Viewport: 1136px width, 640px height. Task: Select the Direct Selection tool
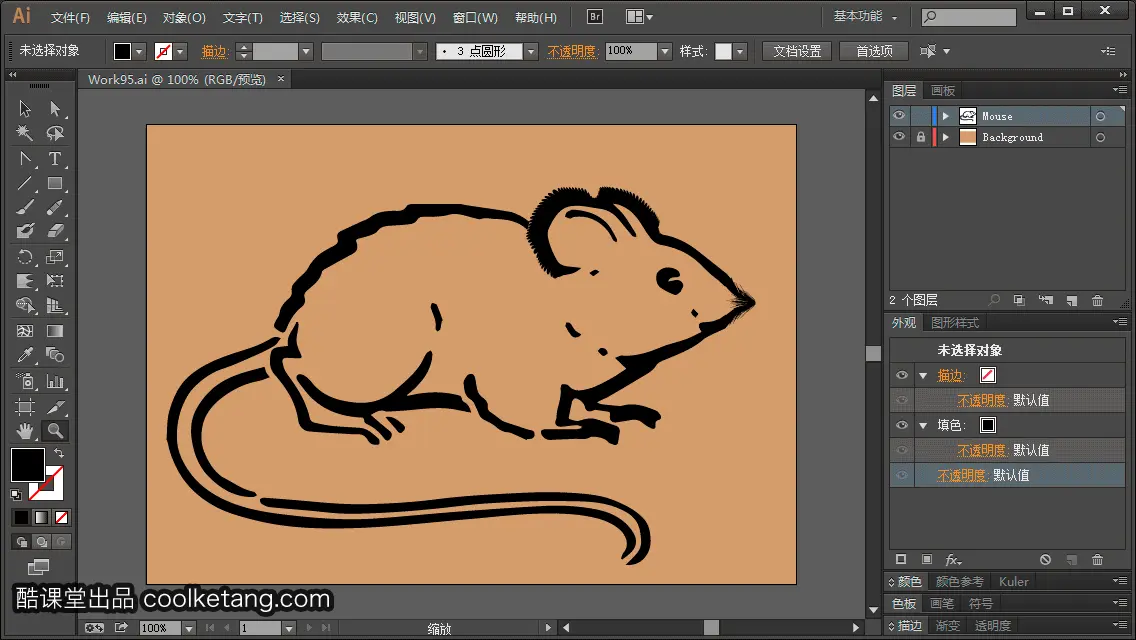(55, 109)
